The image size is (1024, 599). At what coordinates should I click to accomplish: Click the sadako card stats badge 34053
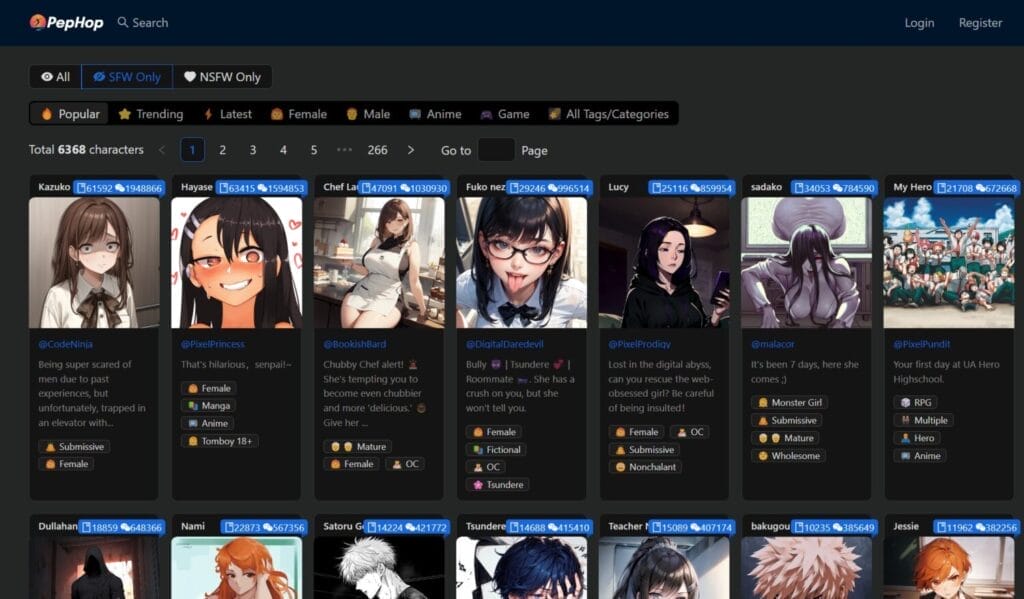tap(834, 188)
